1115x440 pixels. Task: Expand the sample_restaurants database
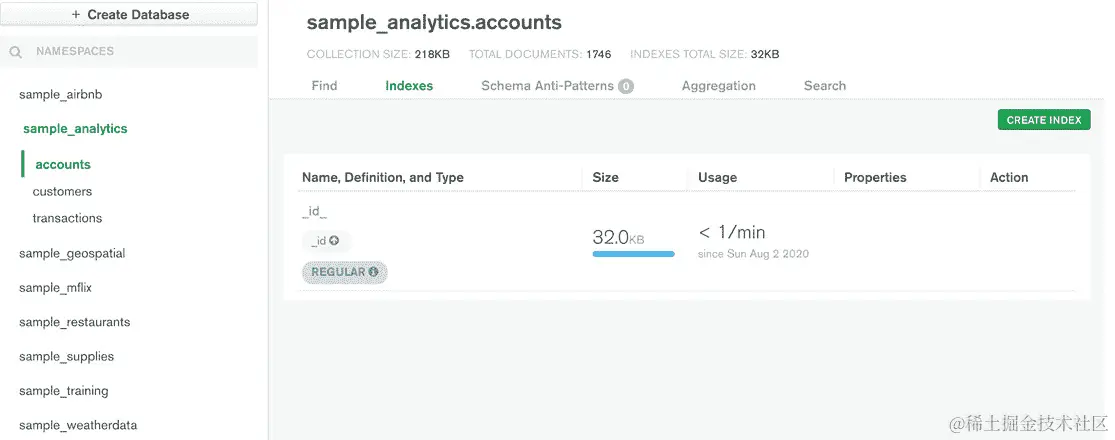(74, 322)
